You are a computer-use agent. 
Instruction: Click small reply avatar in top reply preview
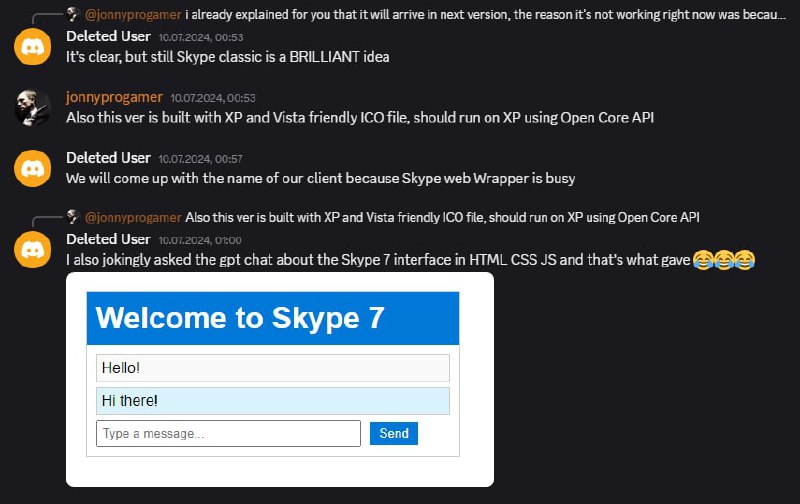73,14
